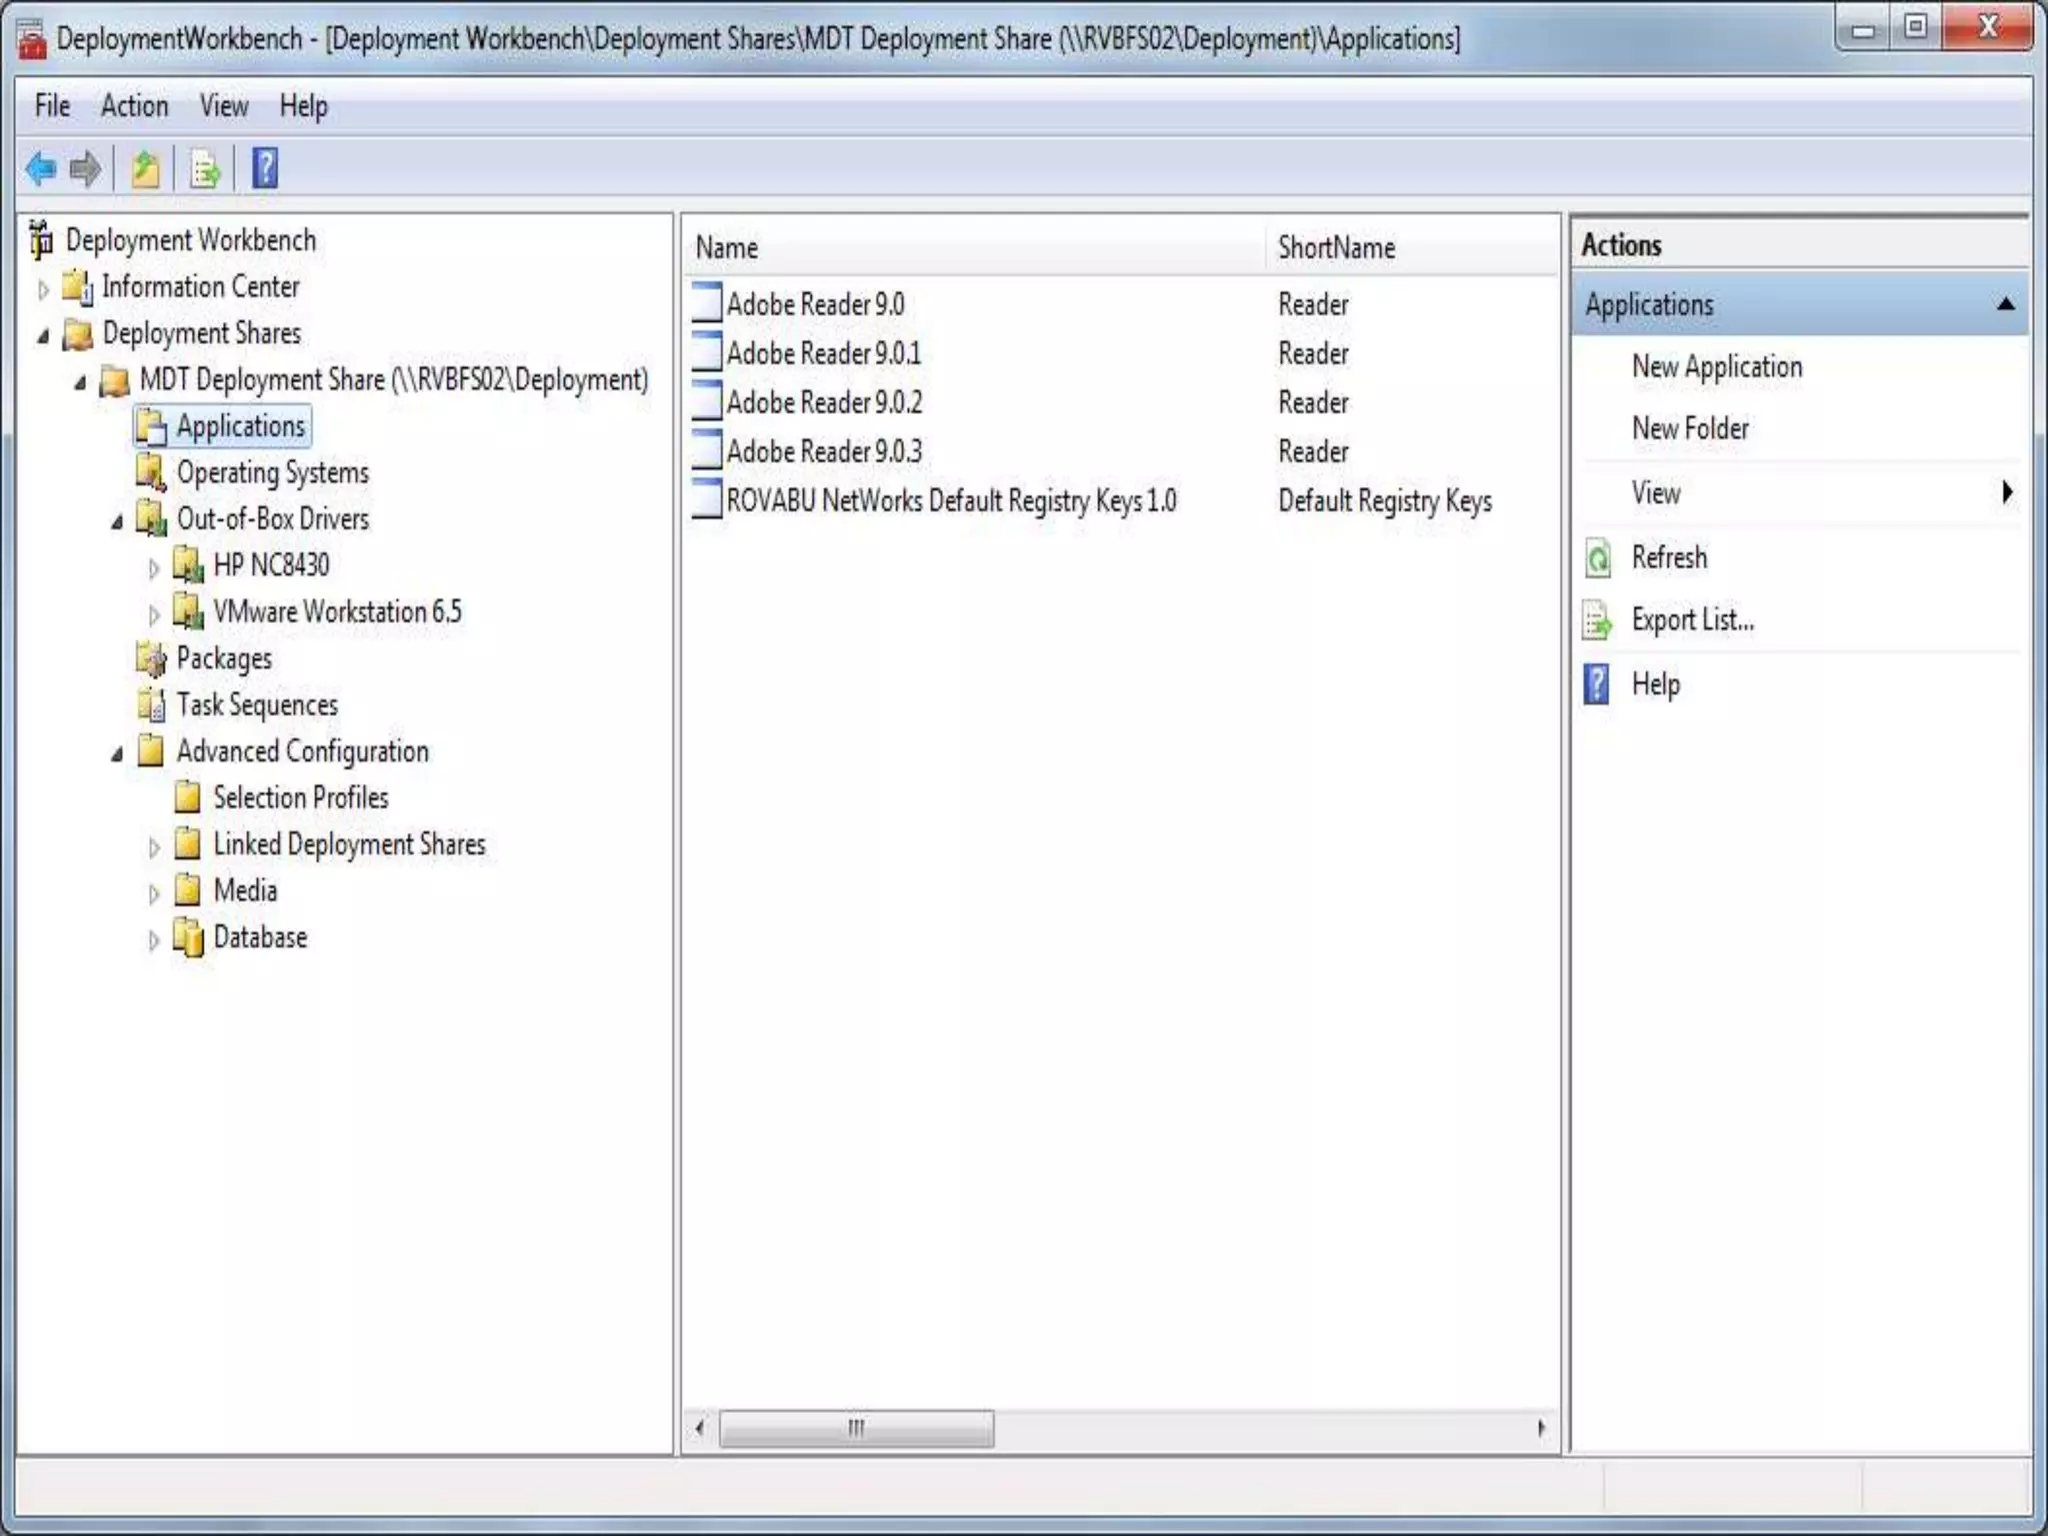Collapse the Deployment Shares node
The image size is (2048, 1536).
[42, 337]
